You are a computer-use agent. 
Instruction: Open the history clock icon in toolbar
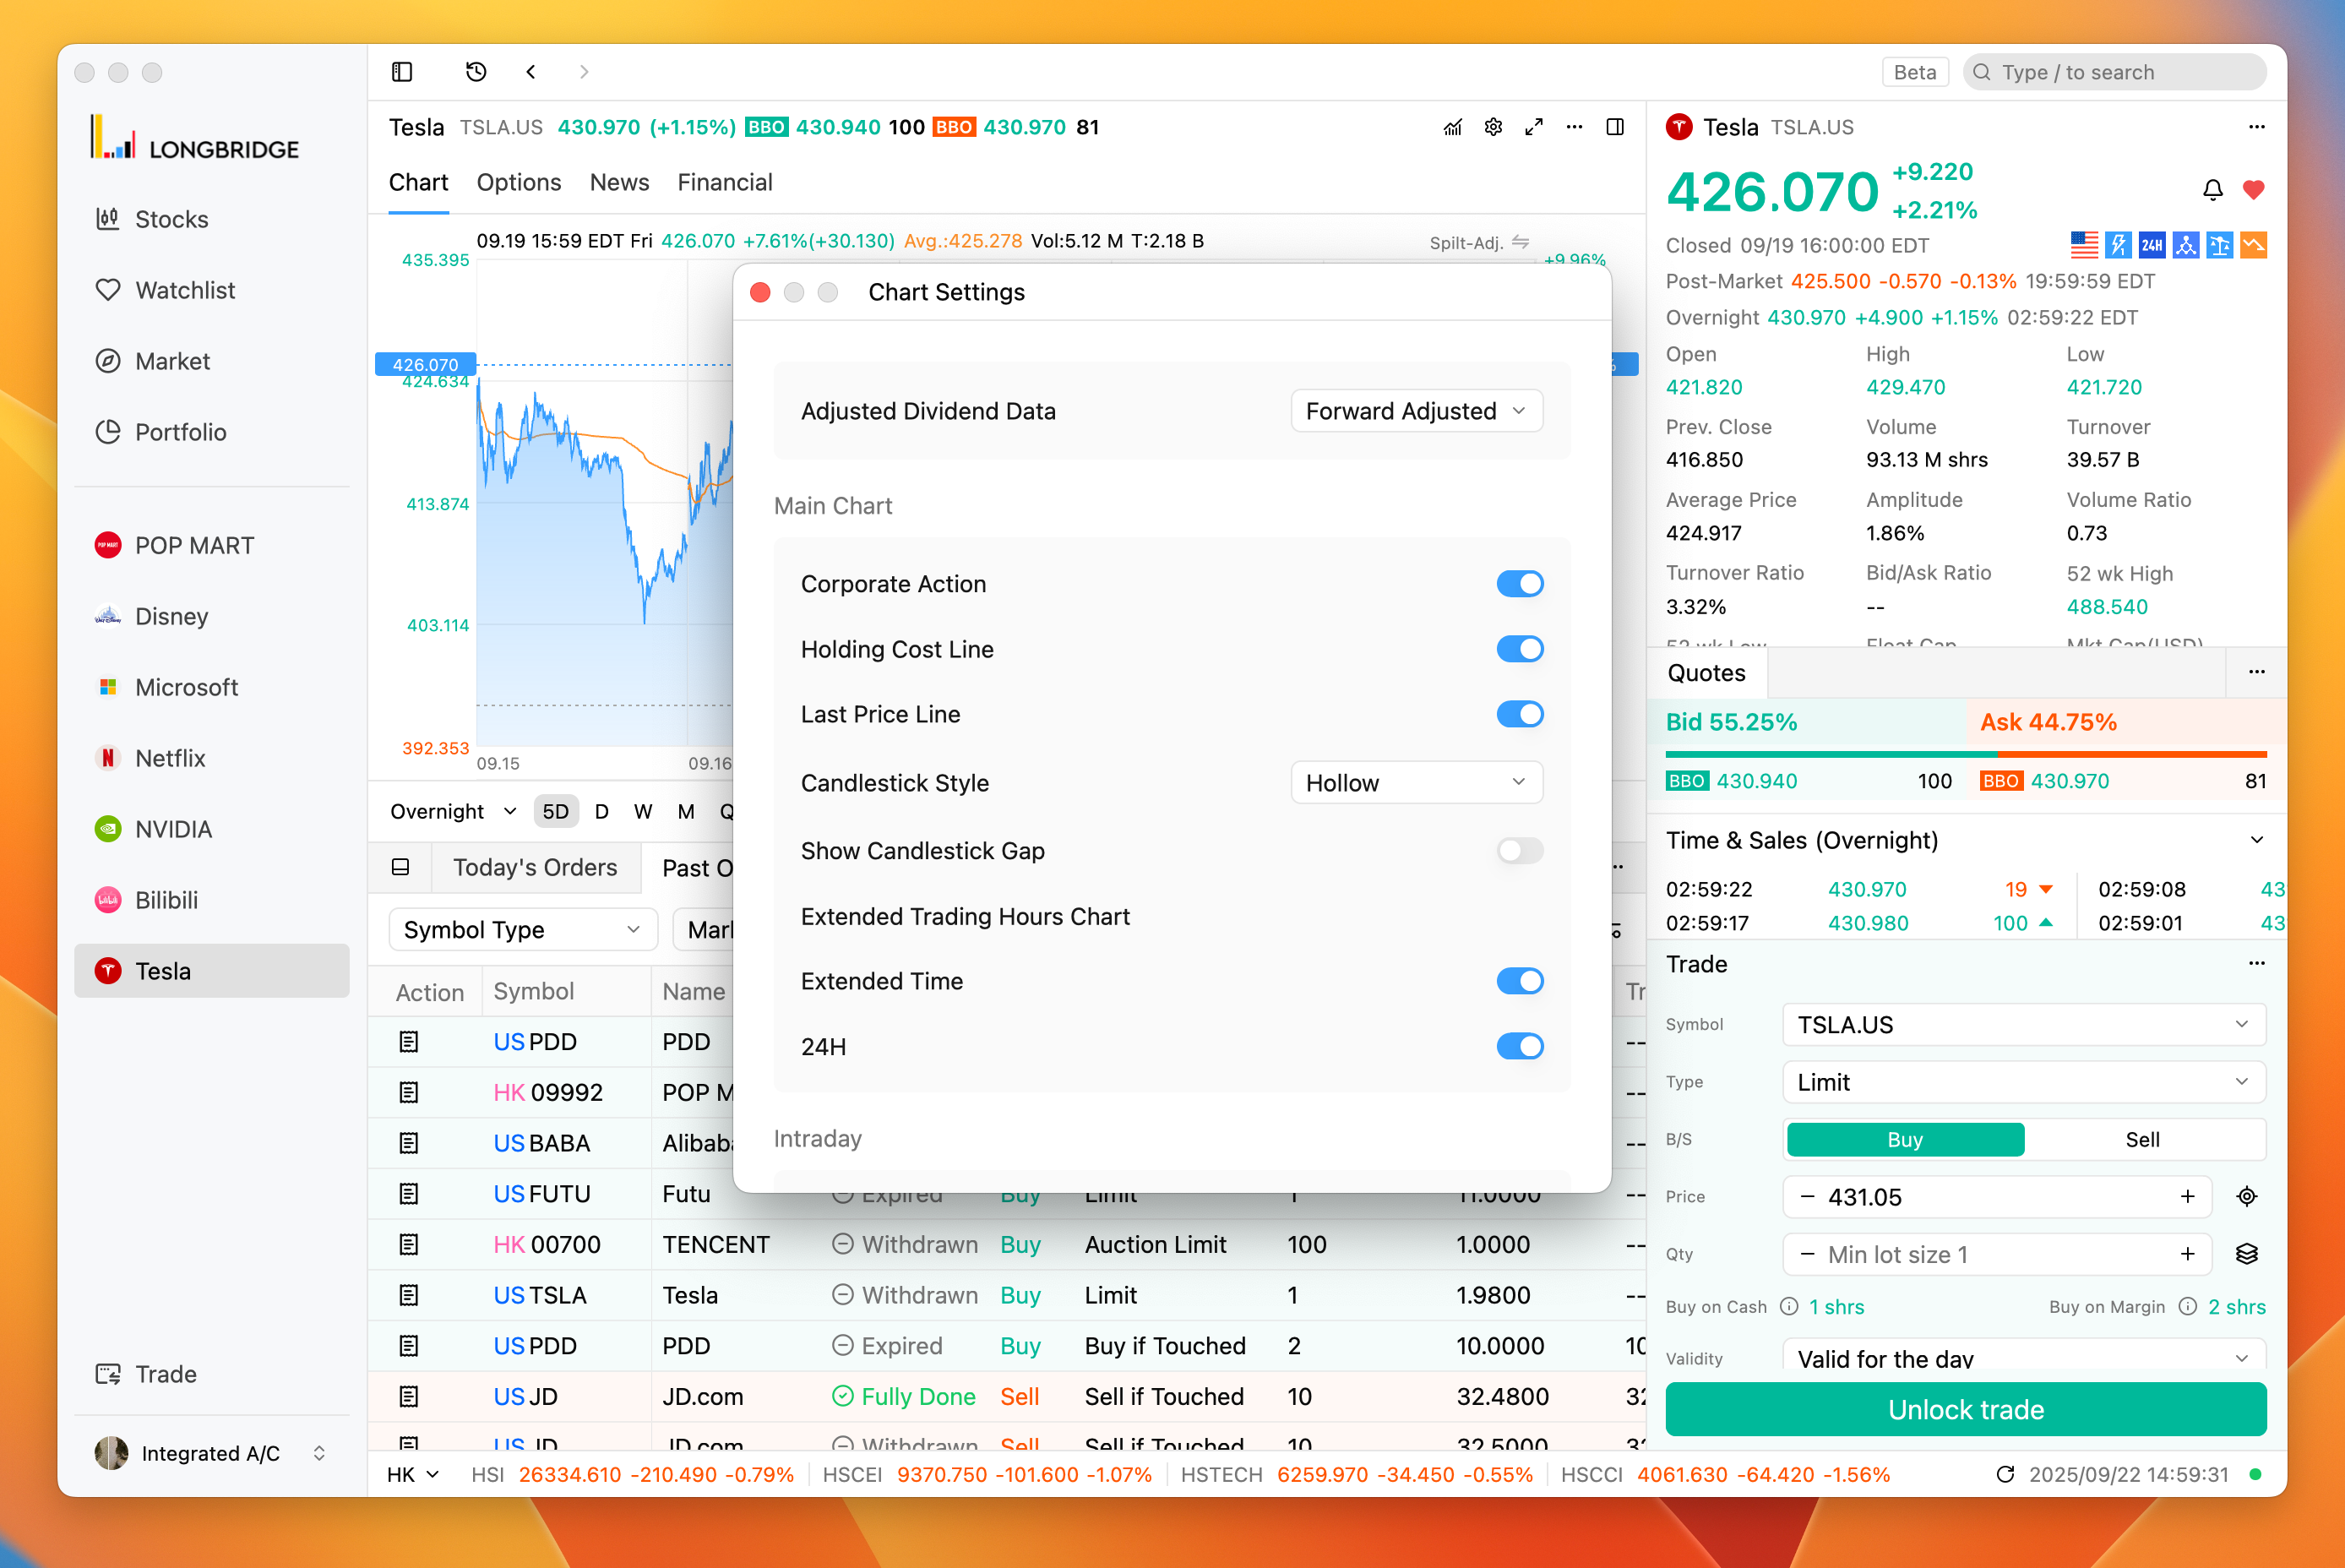(x=476, y=72)
